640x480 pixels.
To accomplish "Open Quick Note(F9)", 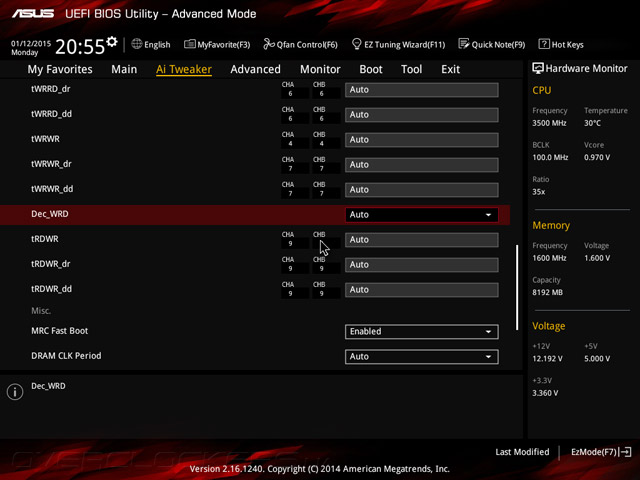I will [x=492, y=44].
